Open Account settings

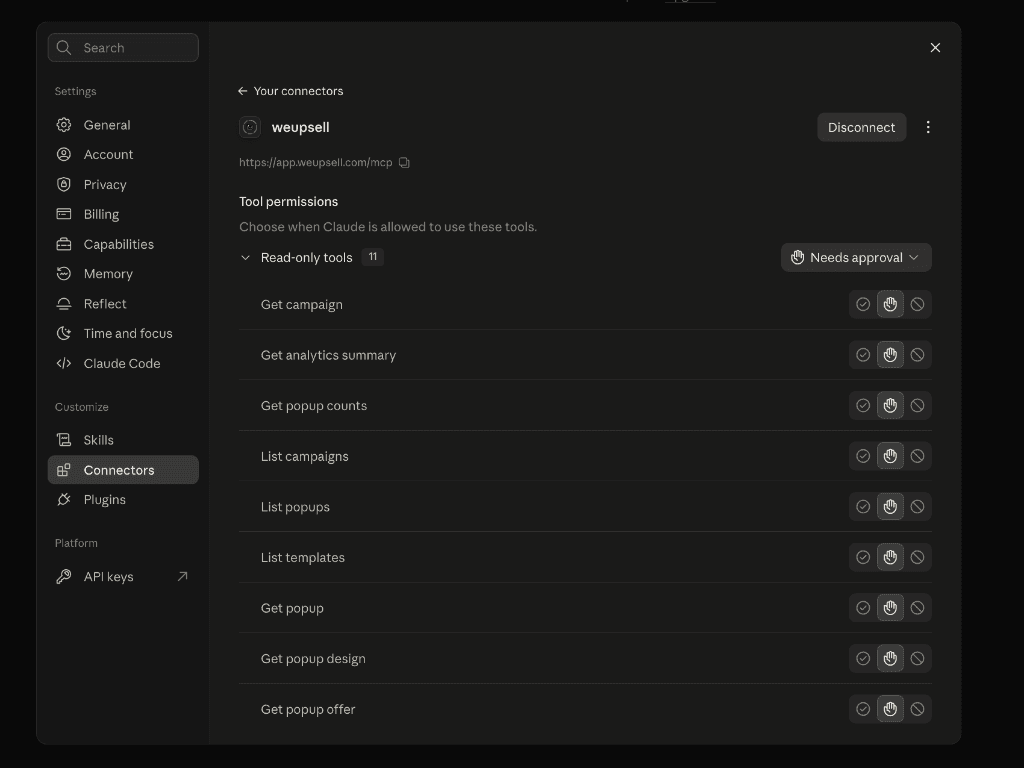click(x=123, y=154)
